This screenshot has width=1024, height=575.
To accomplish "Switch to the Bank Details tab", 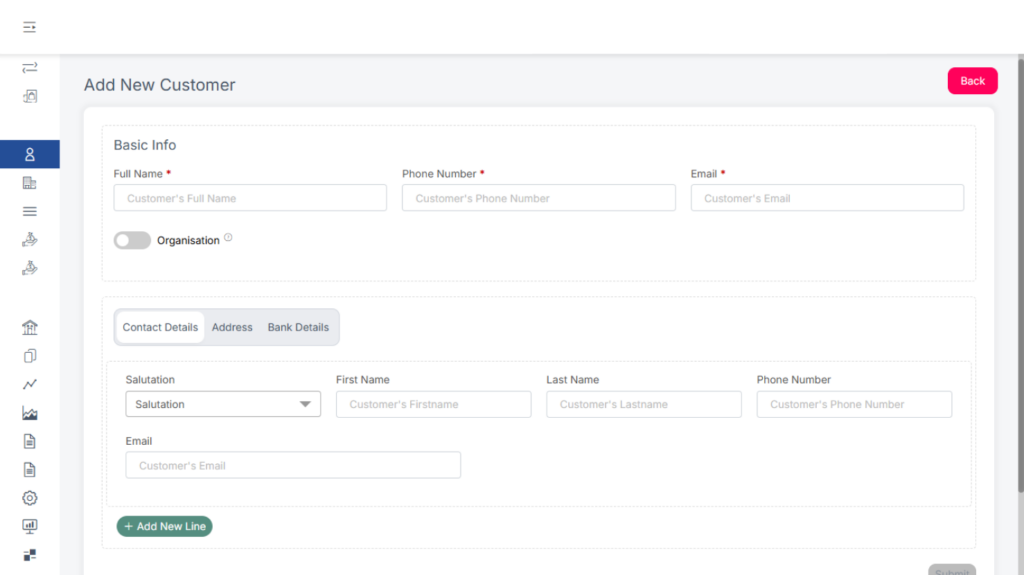I will pos(298,327).
